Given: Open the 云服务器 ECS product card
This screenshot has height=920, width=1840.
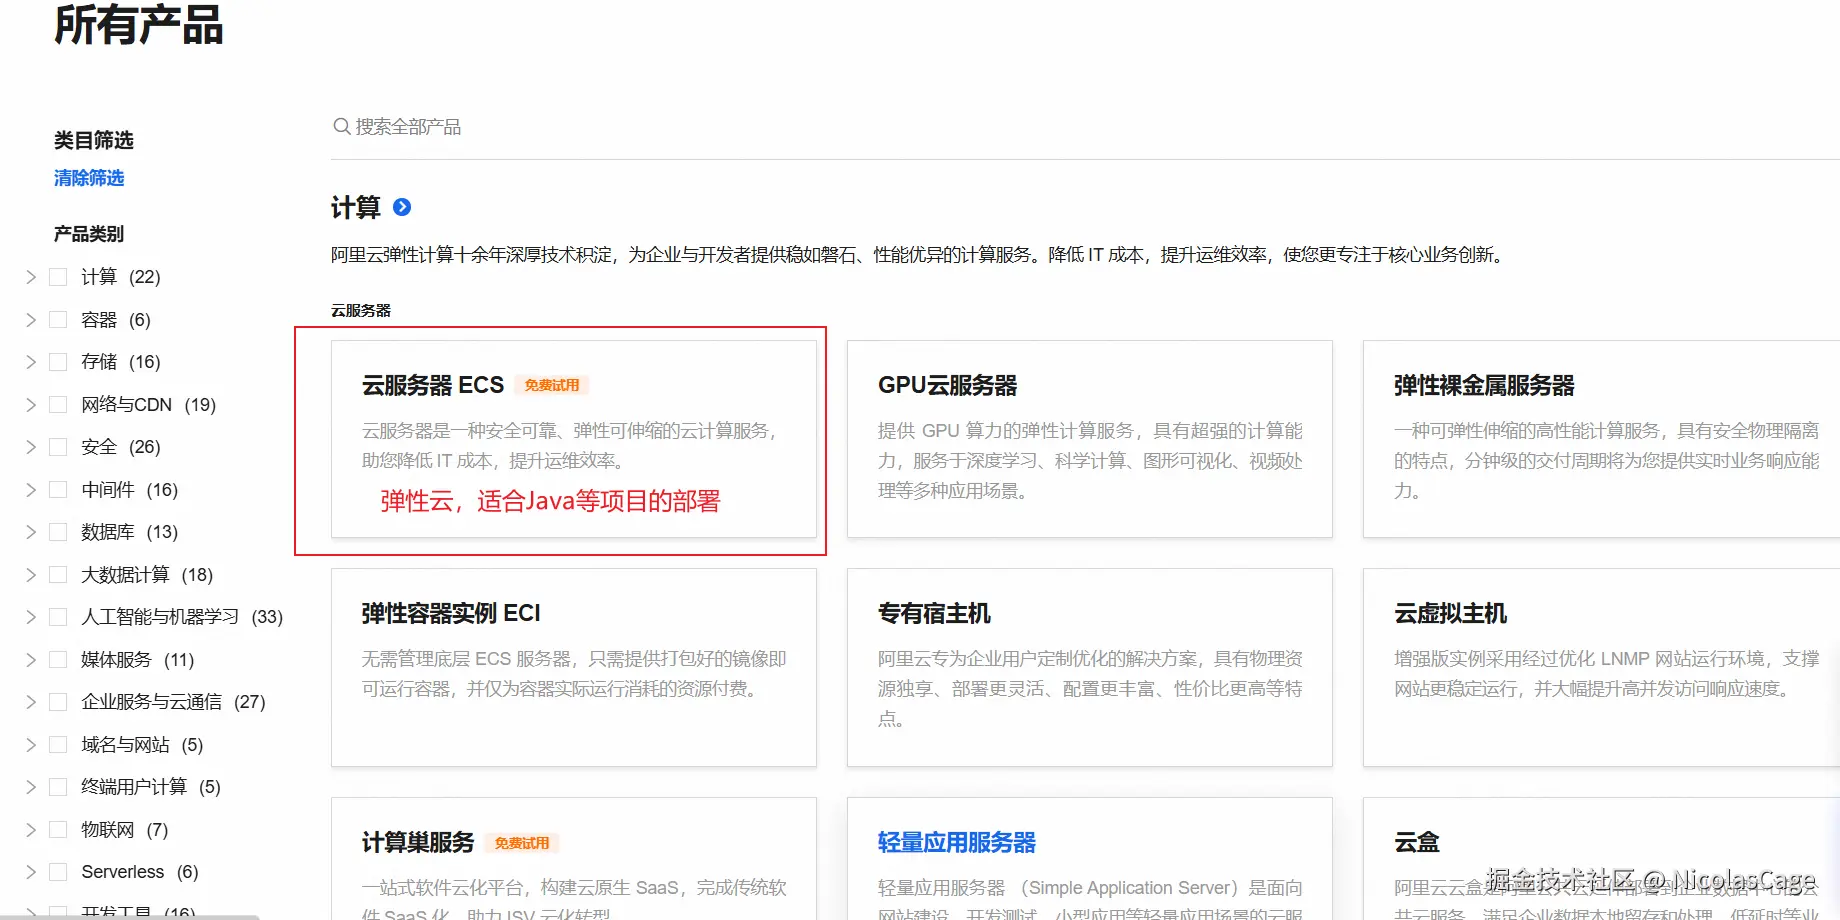Looking at the screenshot, I should (574, 439).
